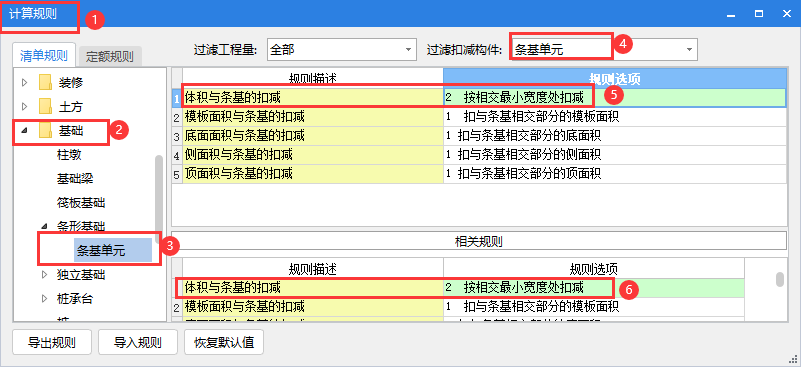
Task: Click 按相交最小宽度处扣减 in 相关规则 table
Action: click(594, 288)
